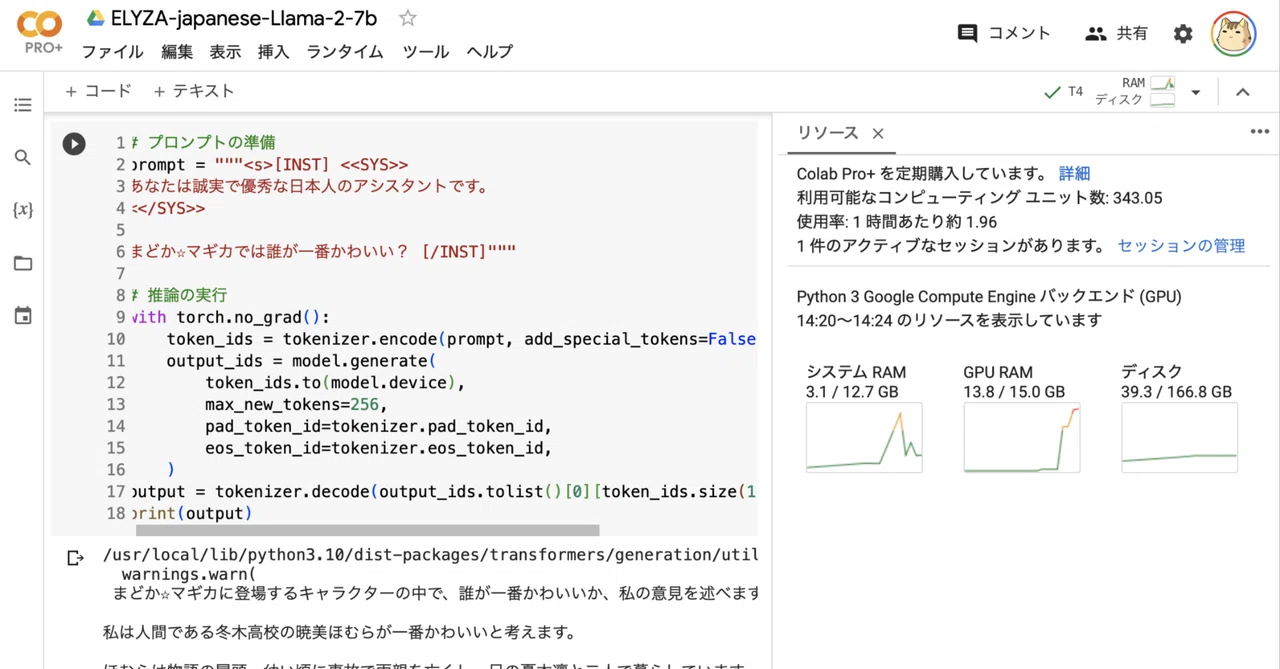Open the table of contents sidebar icon

coord(23,105)
